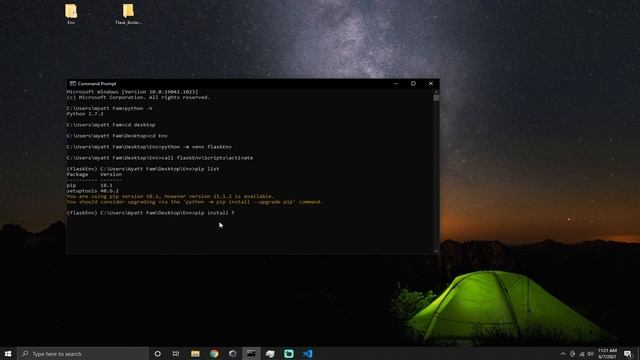The height and width of the screenshot is (360, 640).
Task: Click the Command Prompt scrollbar down arrow
Action: [436, 251]
